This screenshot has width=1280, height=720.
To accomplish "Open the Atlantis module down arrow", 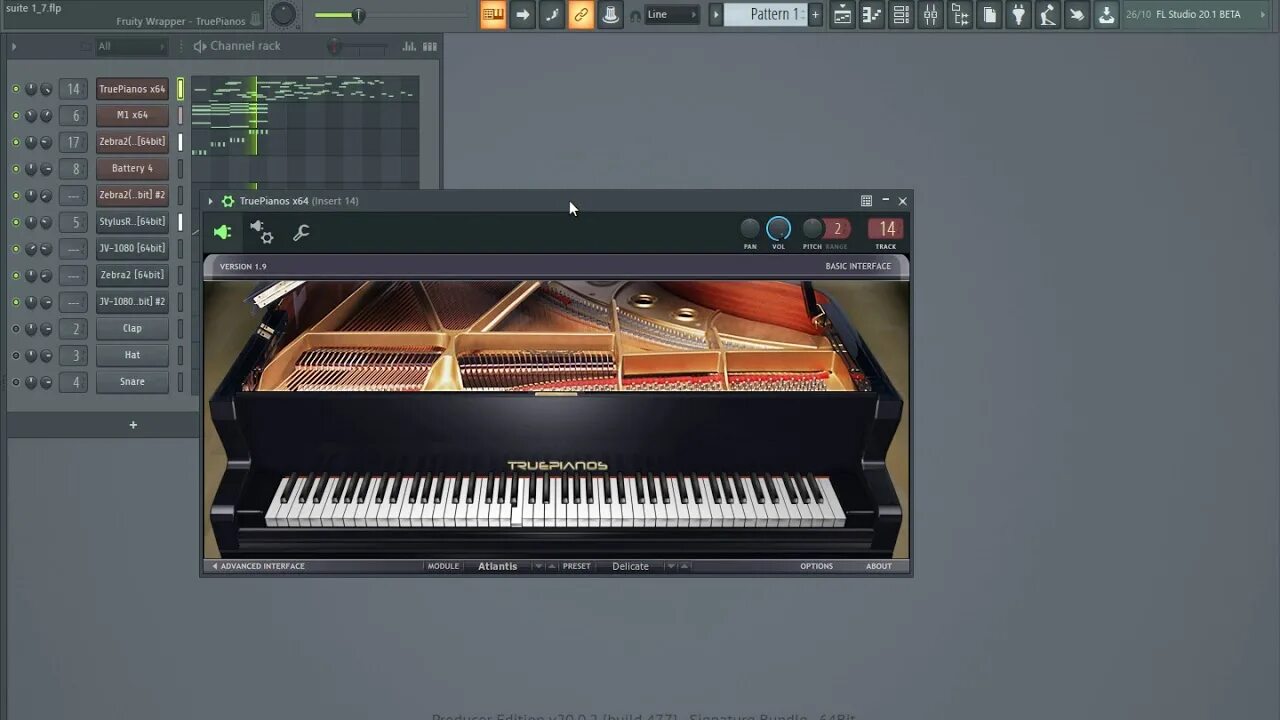I will pyautogui.click(x=538, y=566).
